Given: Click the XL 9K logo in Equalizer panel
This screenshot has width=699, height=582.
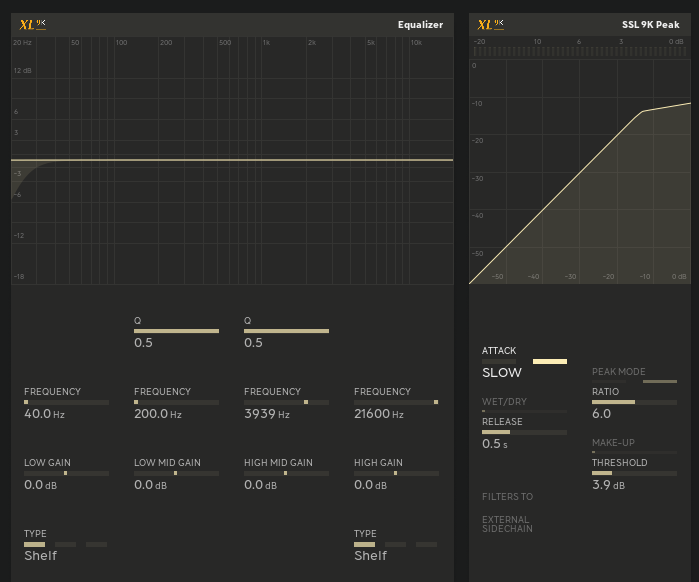Looking at the screenshot, I should pyautogui.click(x=33, y=25).
